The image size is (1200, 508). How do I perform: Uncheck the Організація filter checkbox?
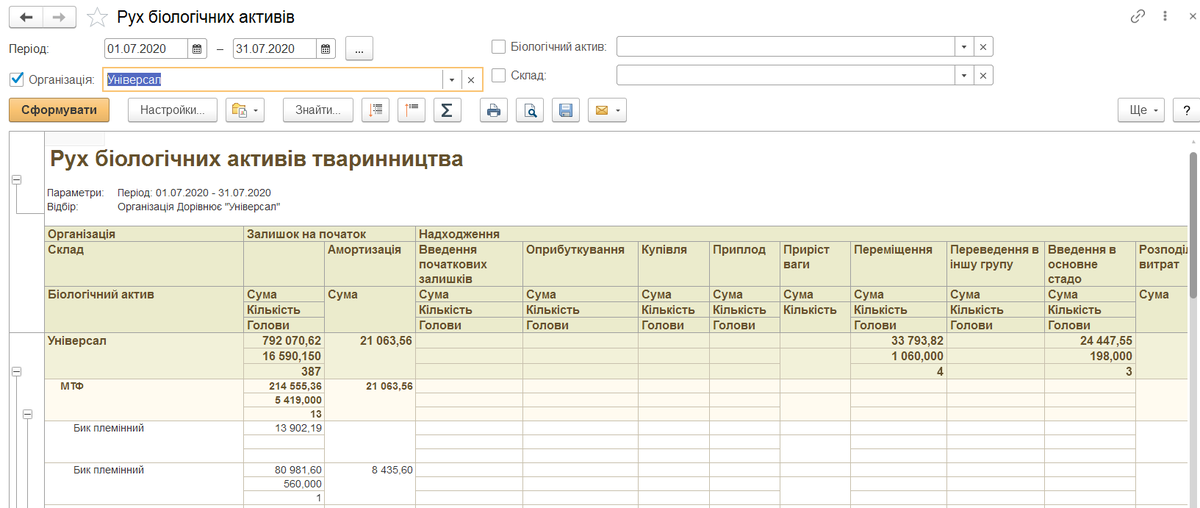[x=16, y=79]
